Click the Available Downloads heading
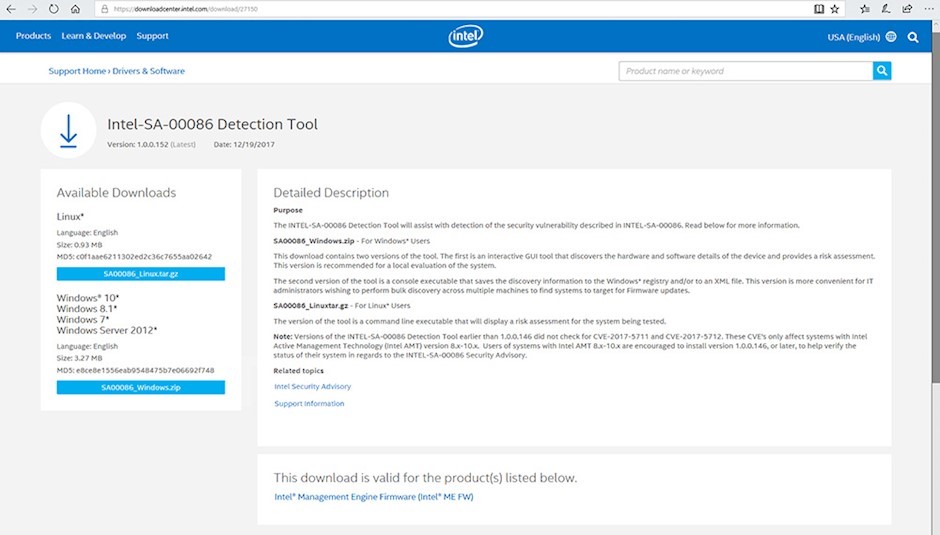Screen dimensions: 940x535 point(116,193)
